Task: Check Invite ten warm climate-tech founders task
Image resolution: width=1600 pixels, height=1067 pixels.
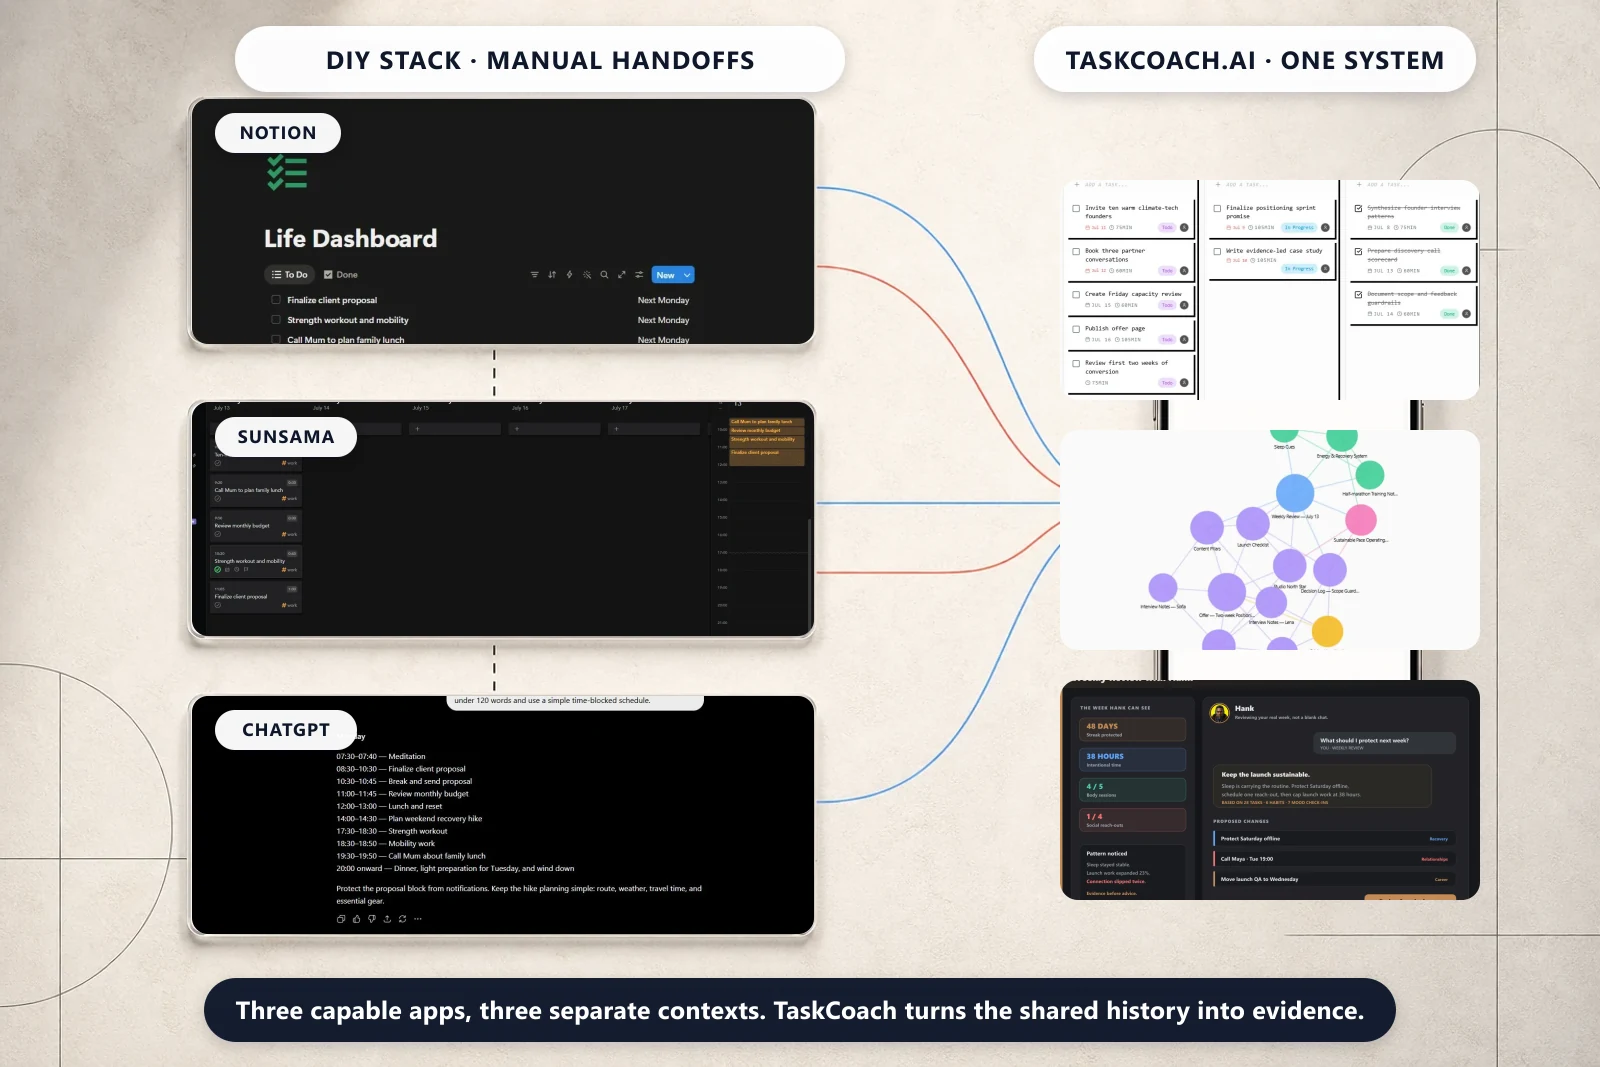Action: pyautogui.click(x=1076, y=209)
